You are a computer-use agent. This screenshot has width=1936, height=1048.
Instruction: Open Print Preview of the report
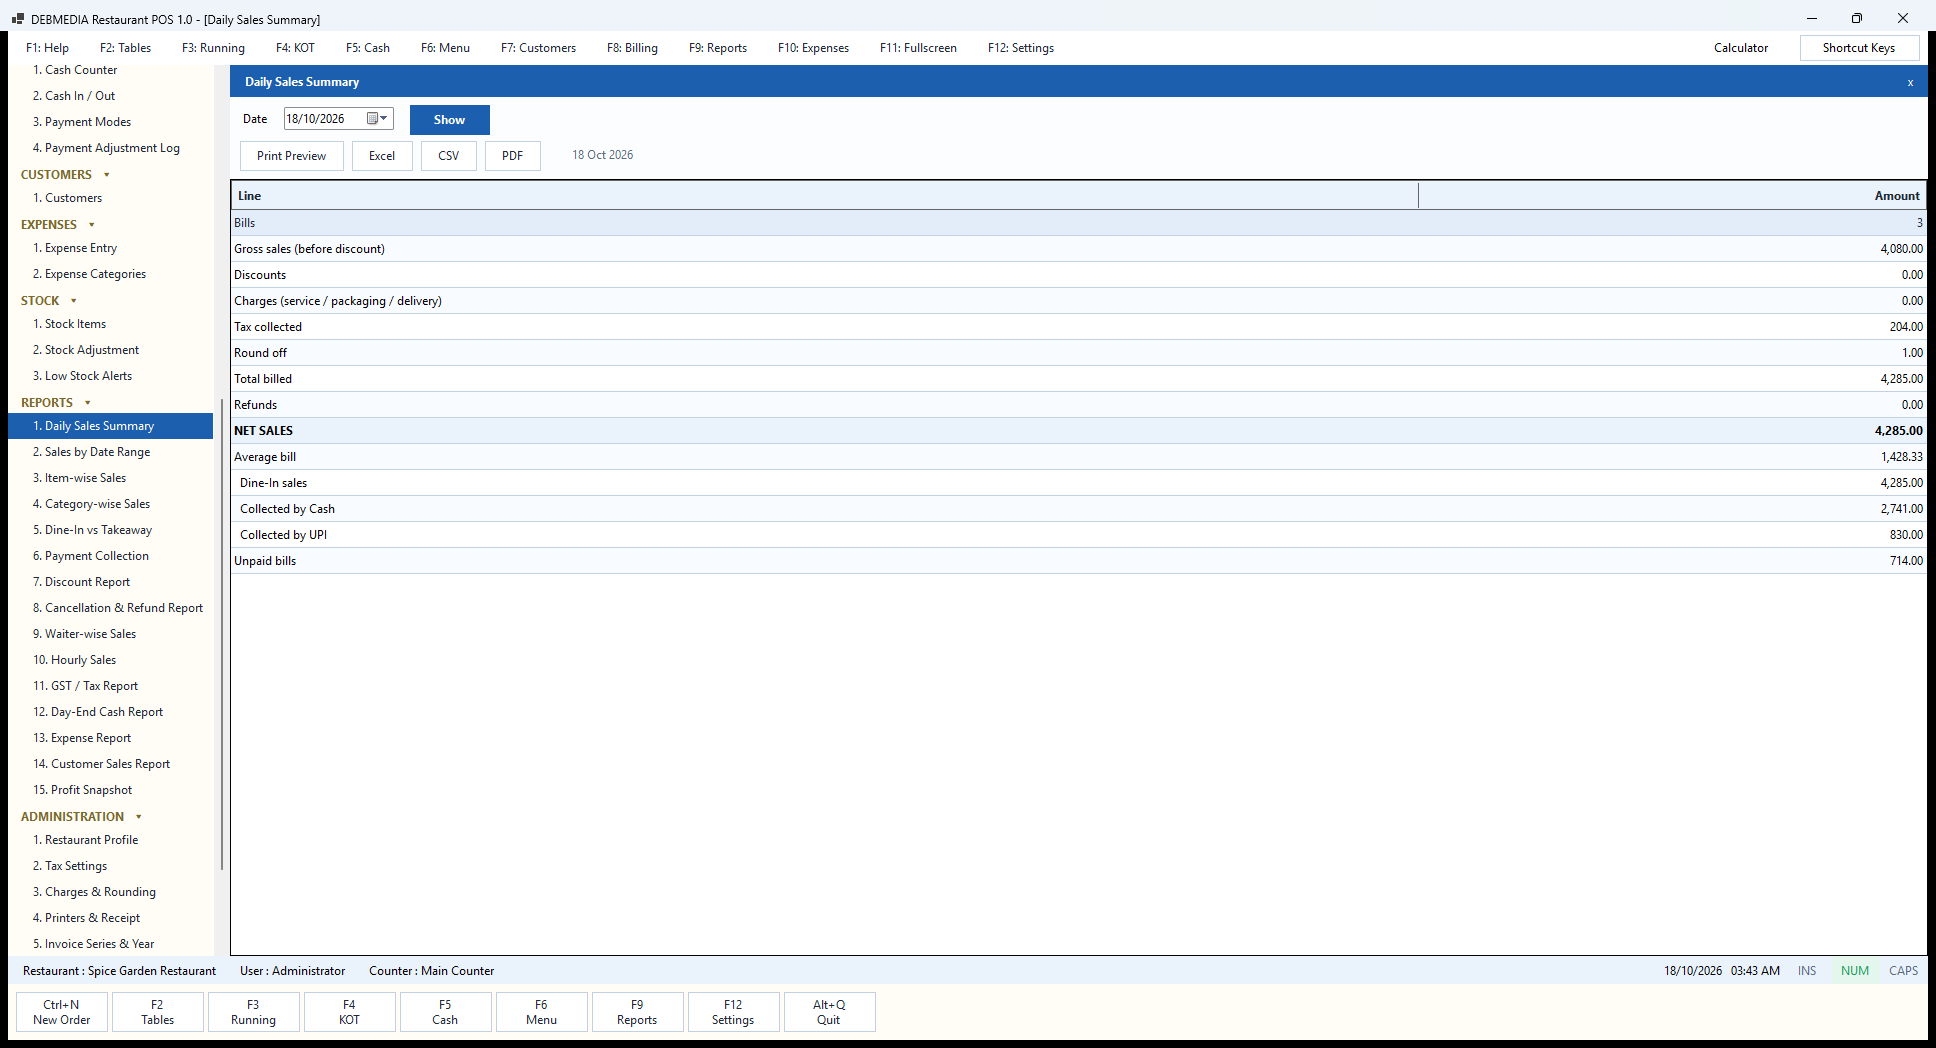tap(291, 156)
